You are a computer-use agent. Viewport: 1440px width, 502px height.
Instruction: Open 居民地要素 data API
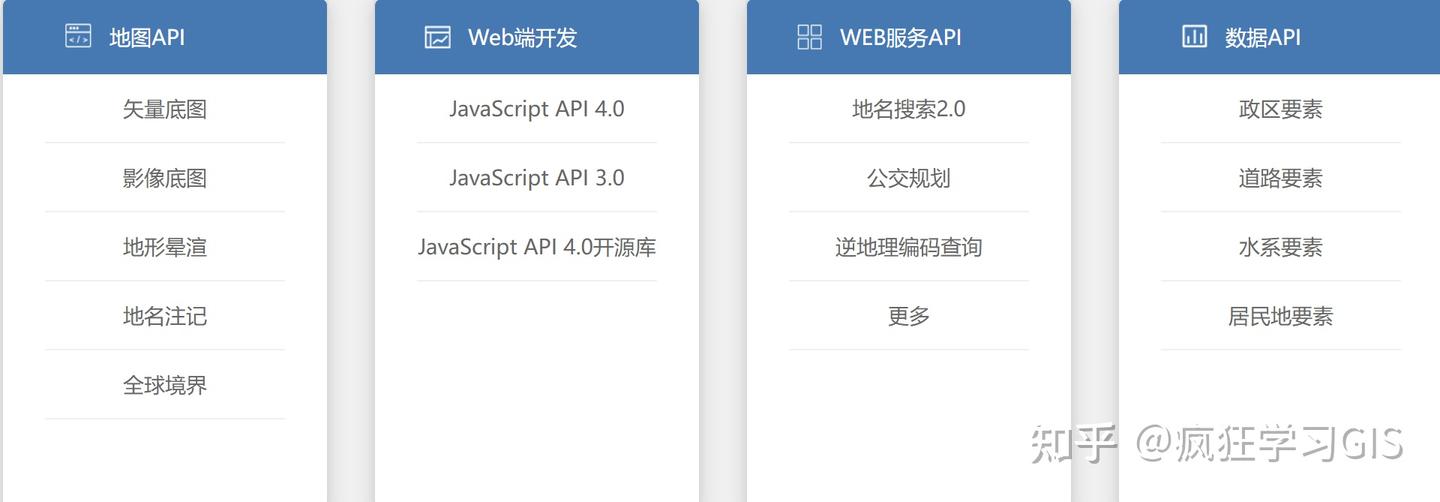(x=1281, y=316)
